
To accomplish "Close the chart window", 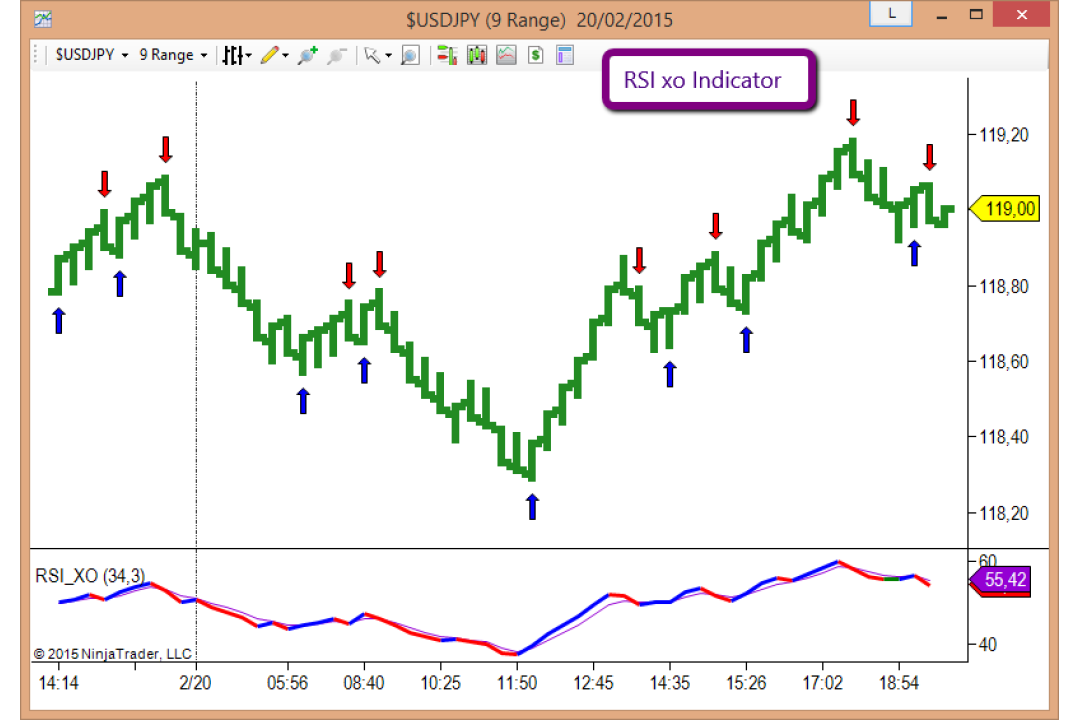I will coord(1021,14).
